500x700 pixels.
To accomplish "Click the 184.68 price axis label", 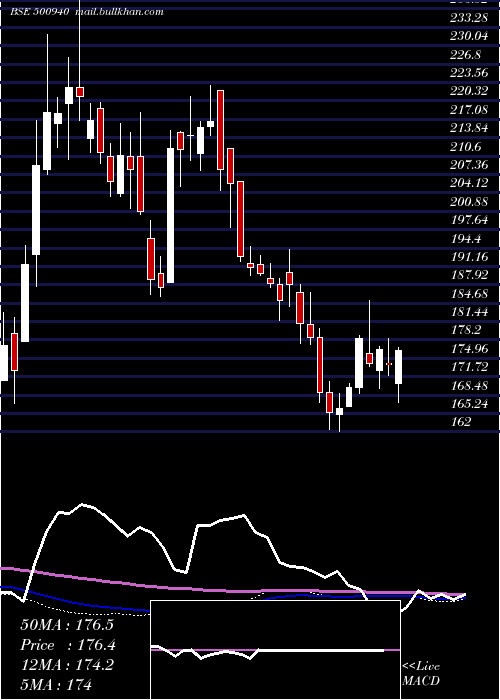I will pos(468,294).
